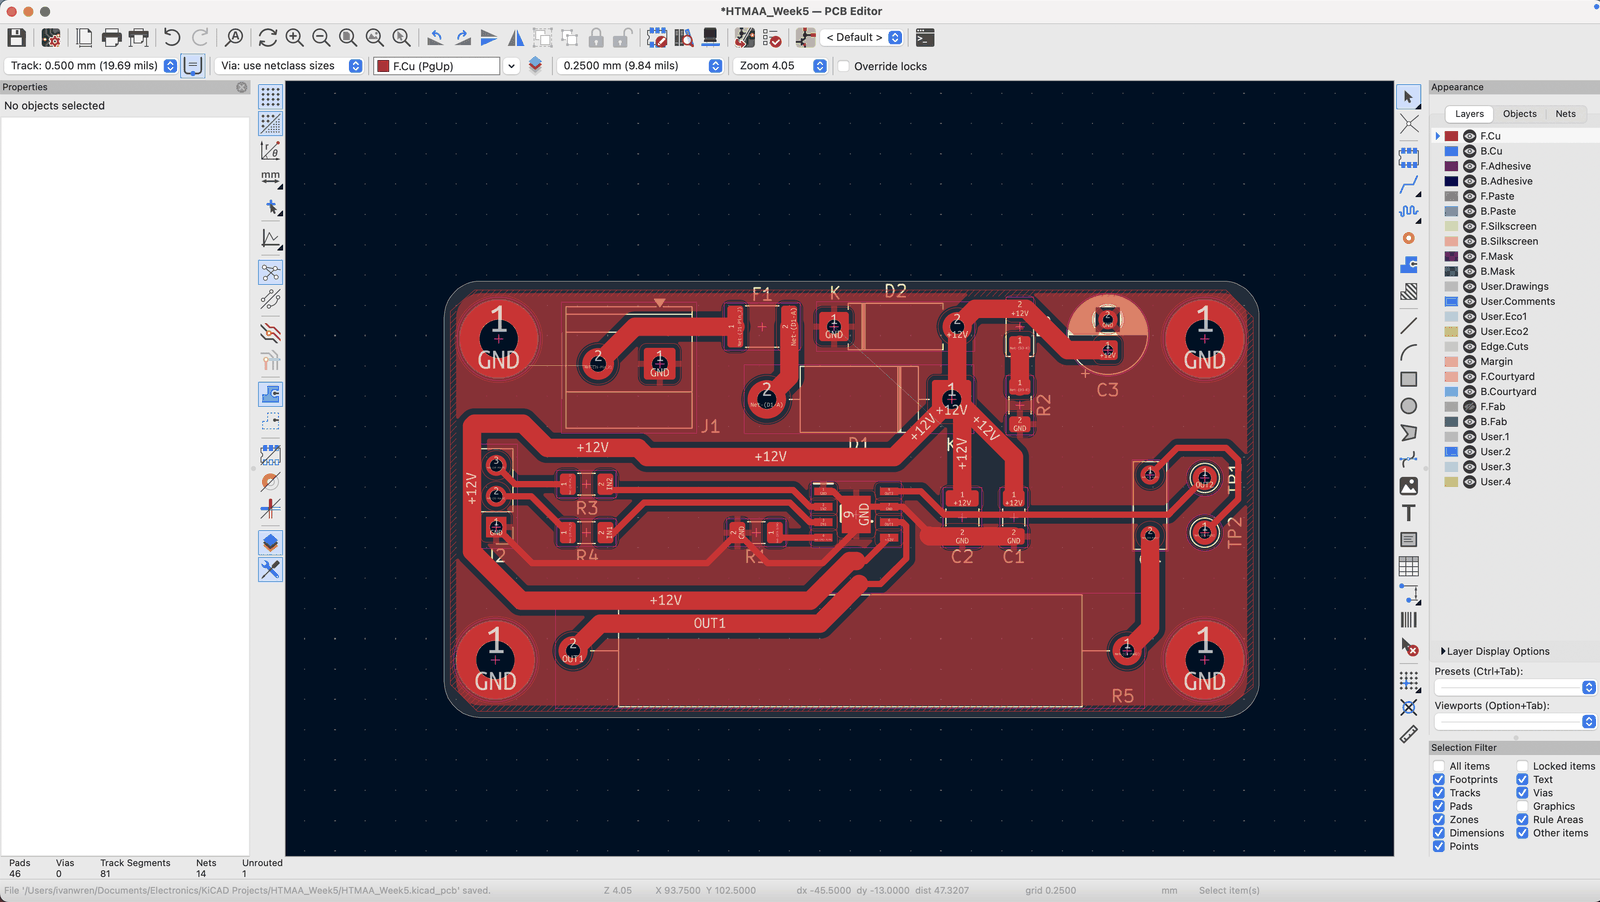The height and width of the screenshot is (902, 1600).
Task: Hide the F.Silkscreen layer
Action: pos(1470,226)
